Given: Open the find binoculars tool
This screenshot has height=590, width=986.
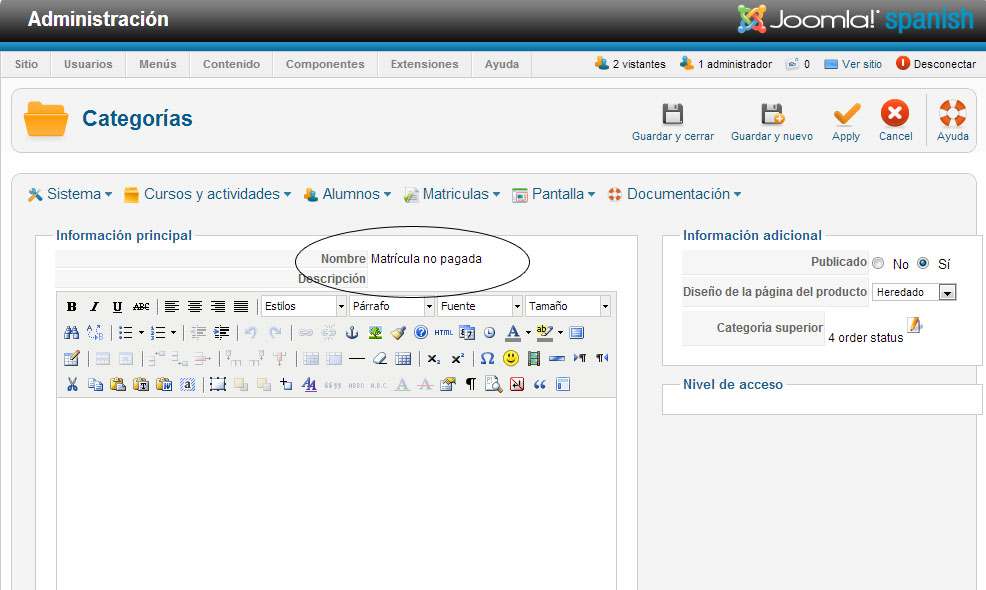Looking at the screenshot, I should (x=72, y=332).
